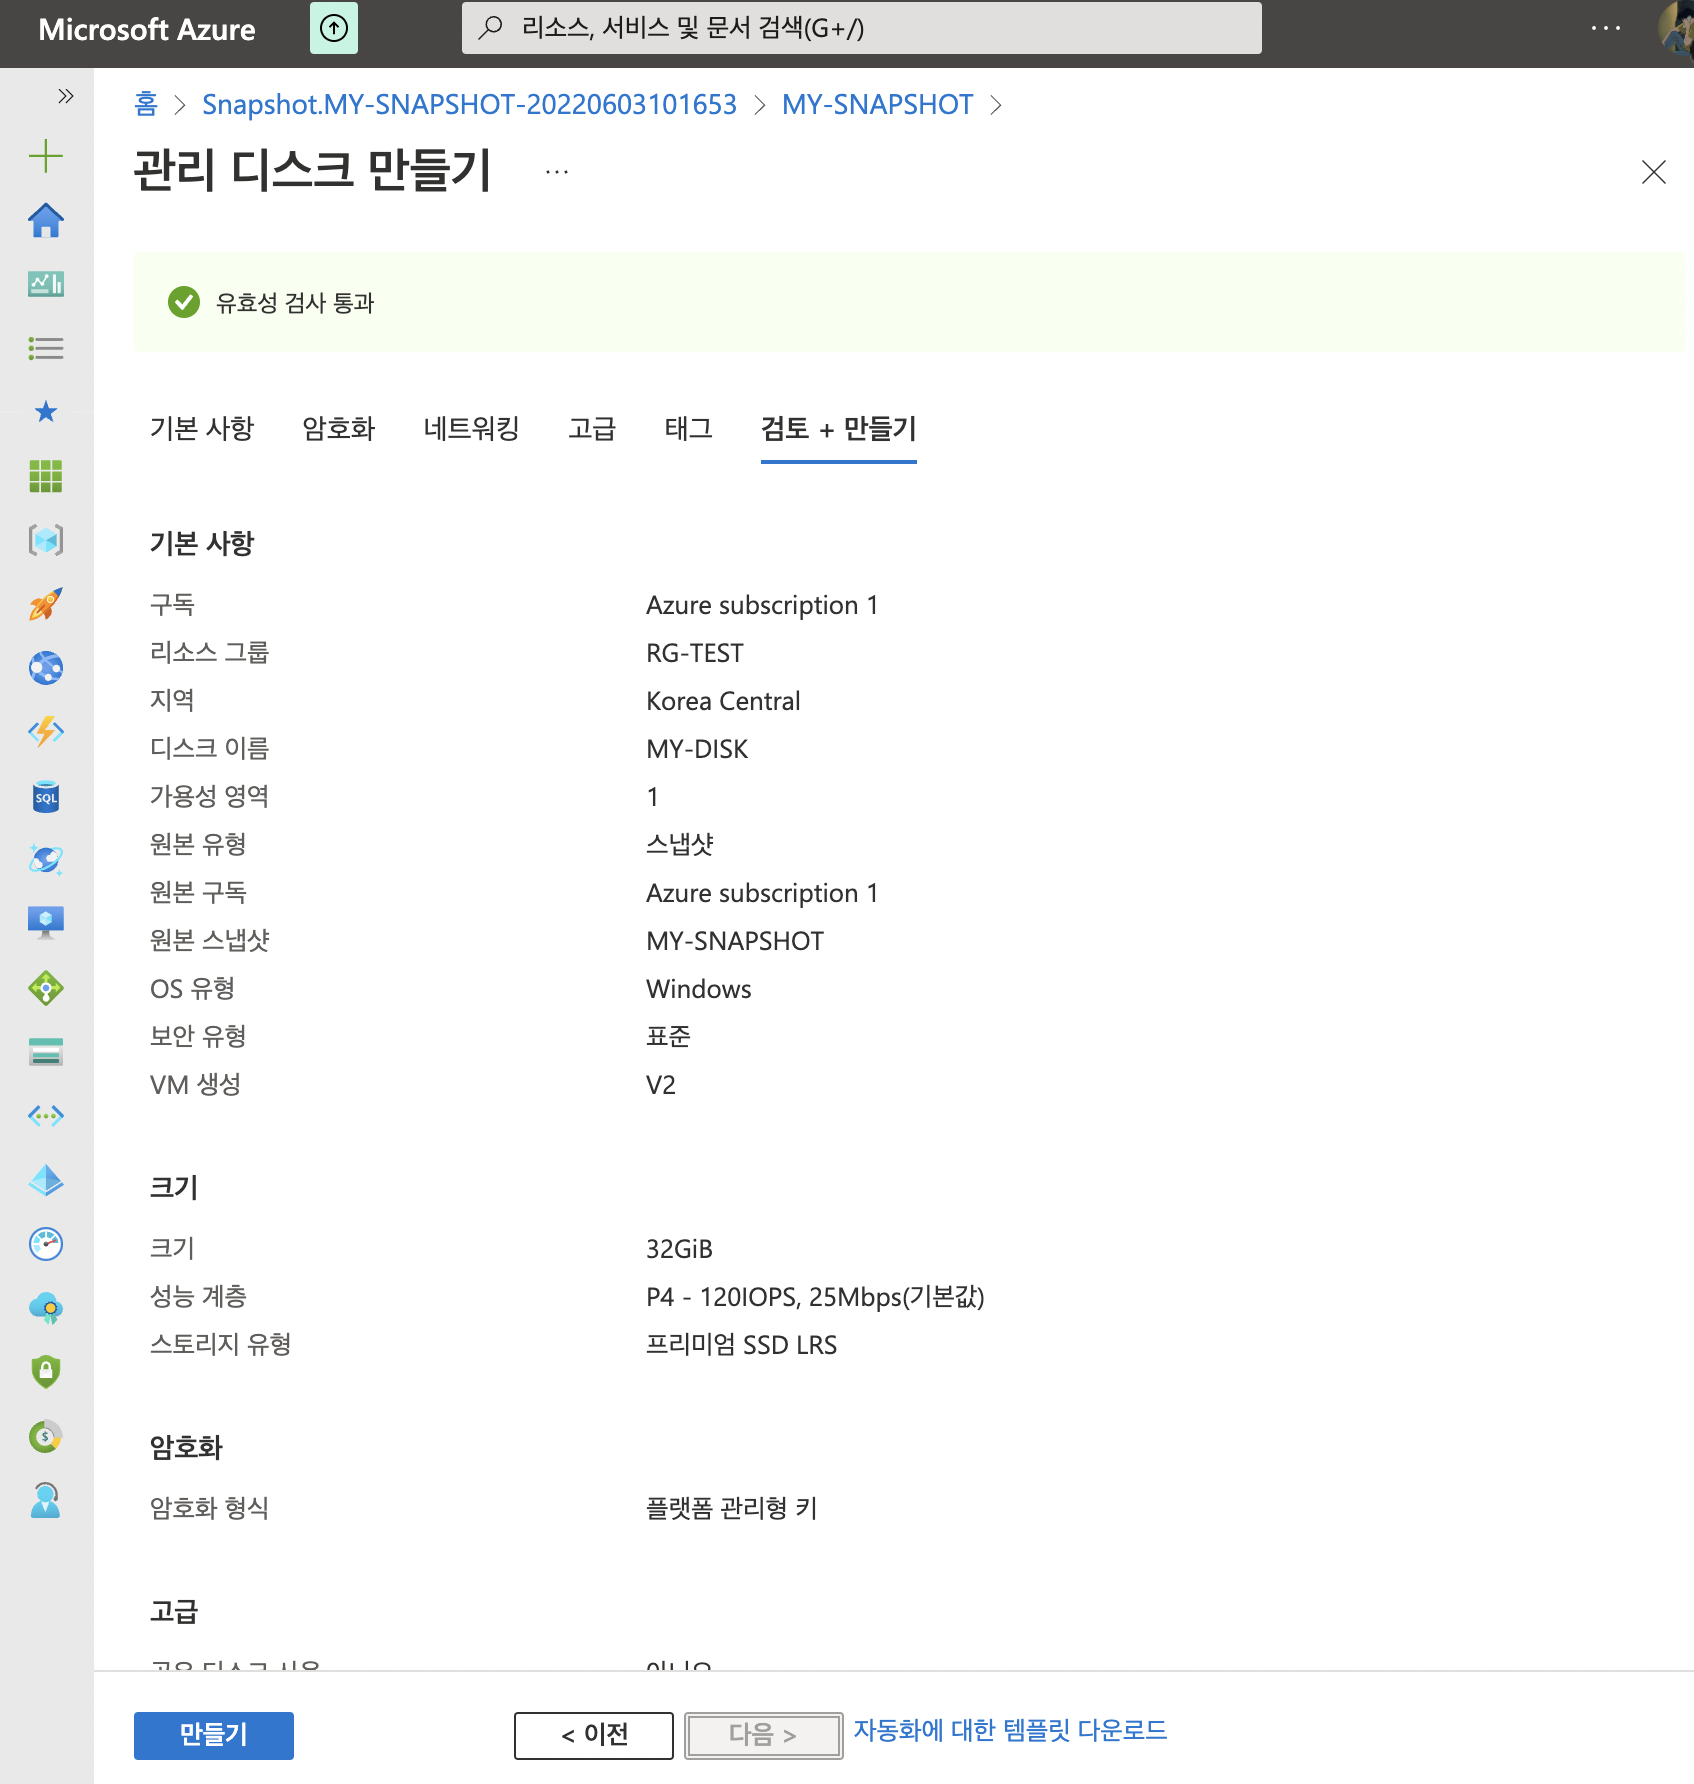The height and width of the screenshot is (1784, 1694).
Task: Open Cost Management icon in sidebar
Action: 46,1436
